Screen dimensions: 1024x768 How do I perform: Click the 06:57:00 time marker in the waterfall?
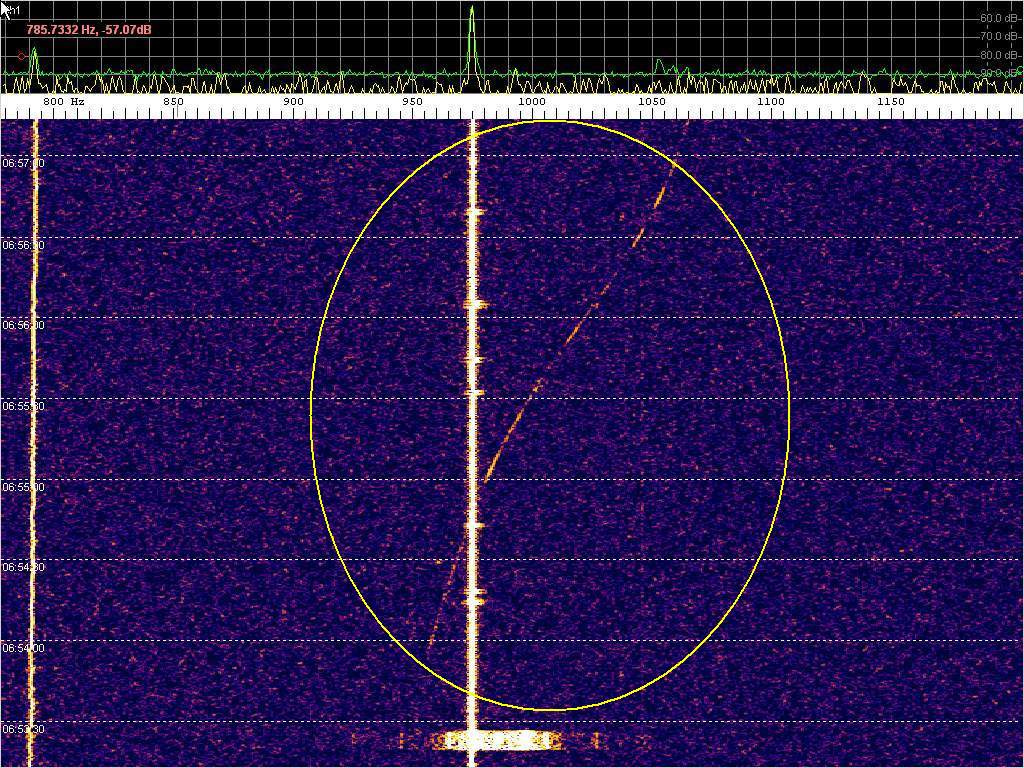coord(22,162)
